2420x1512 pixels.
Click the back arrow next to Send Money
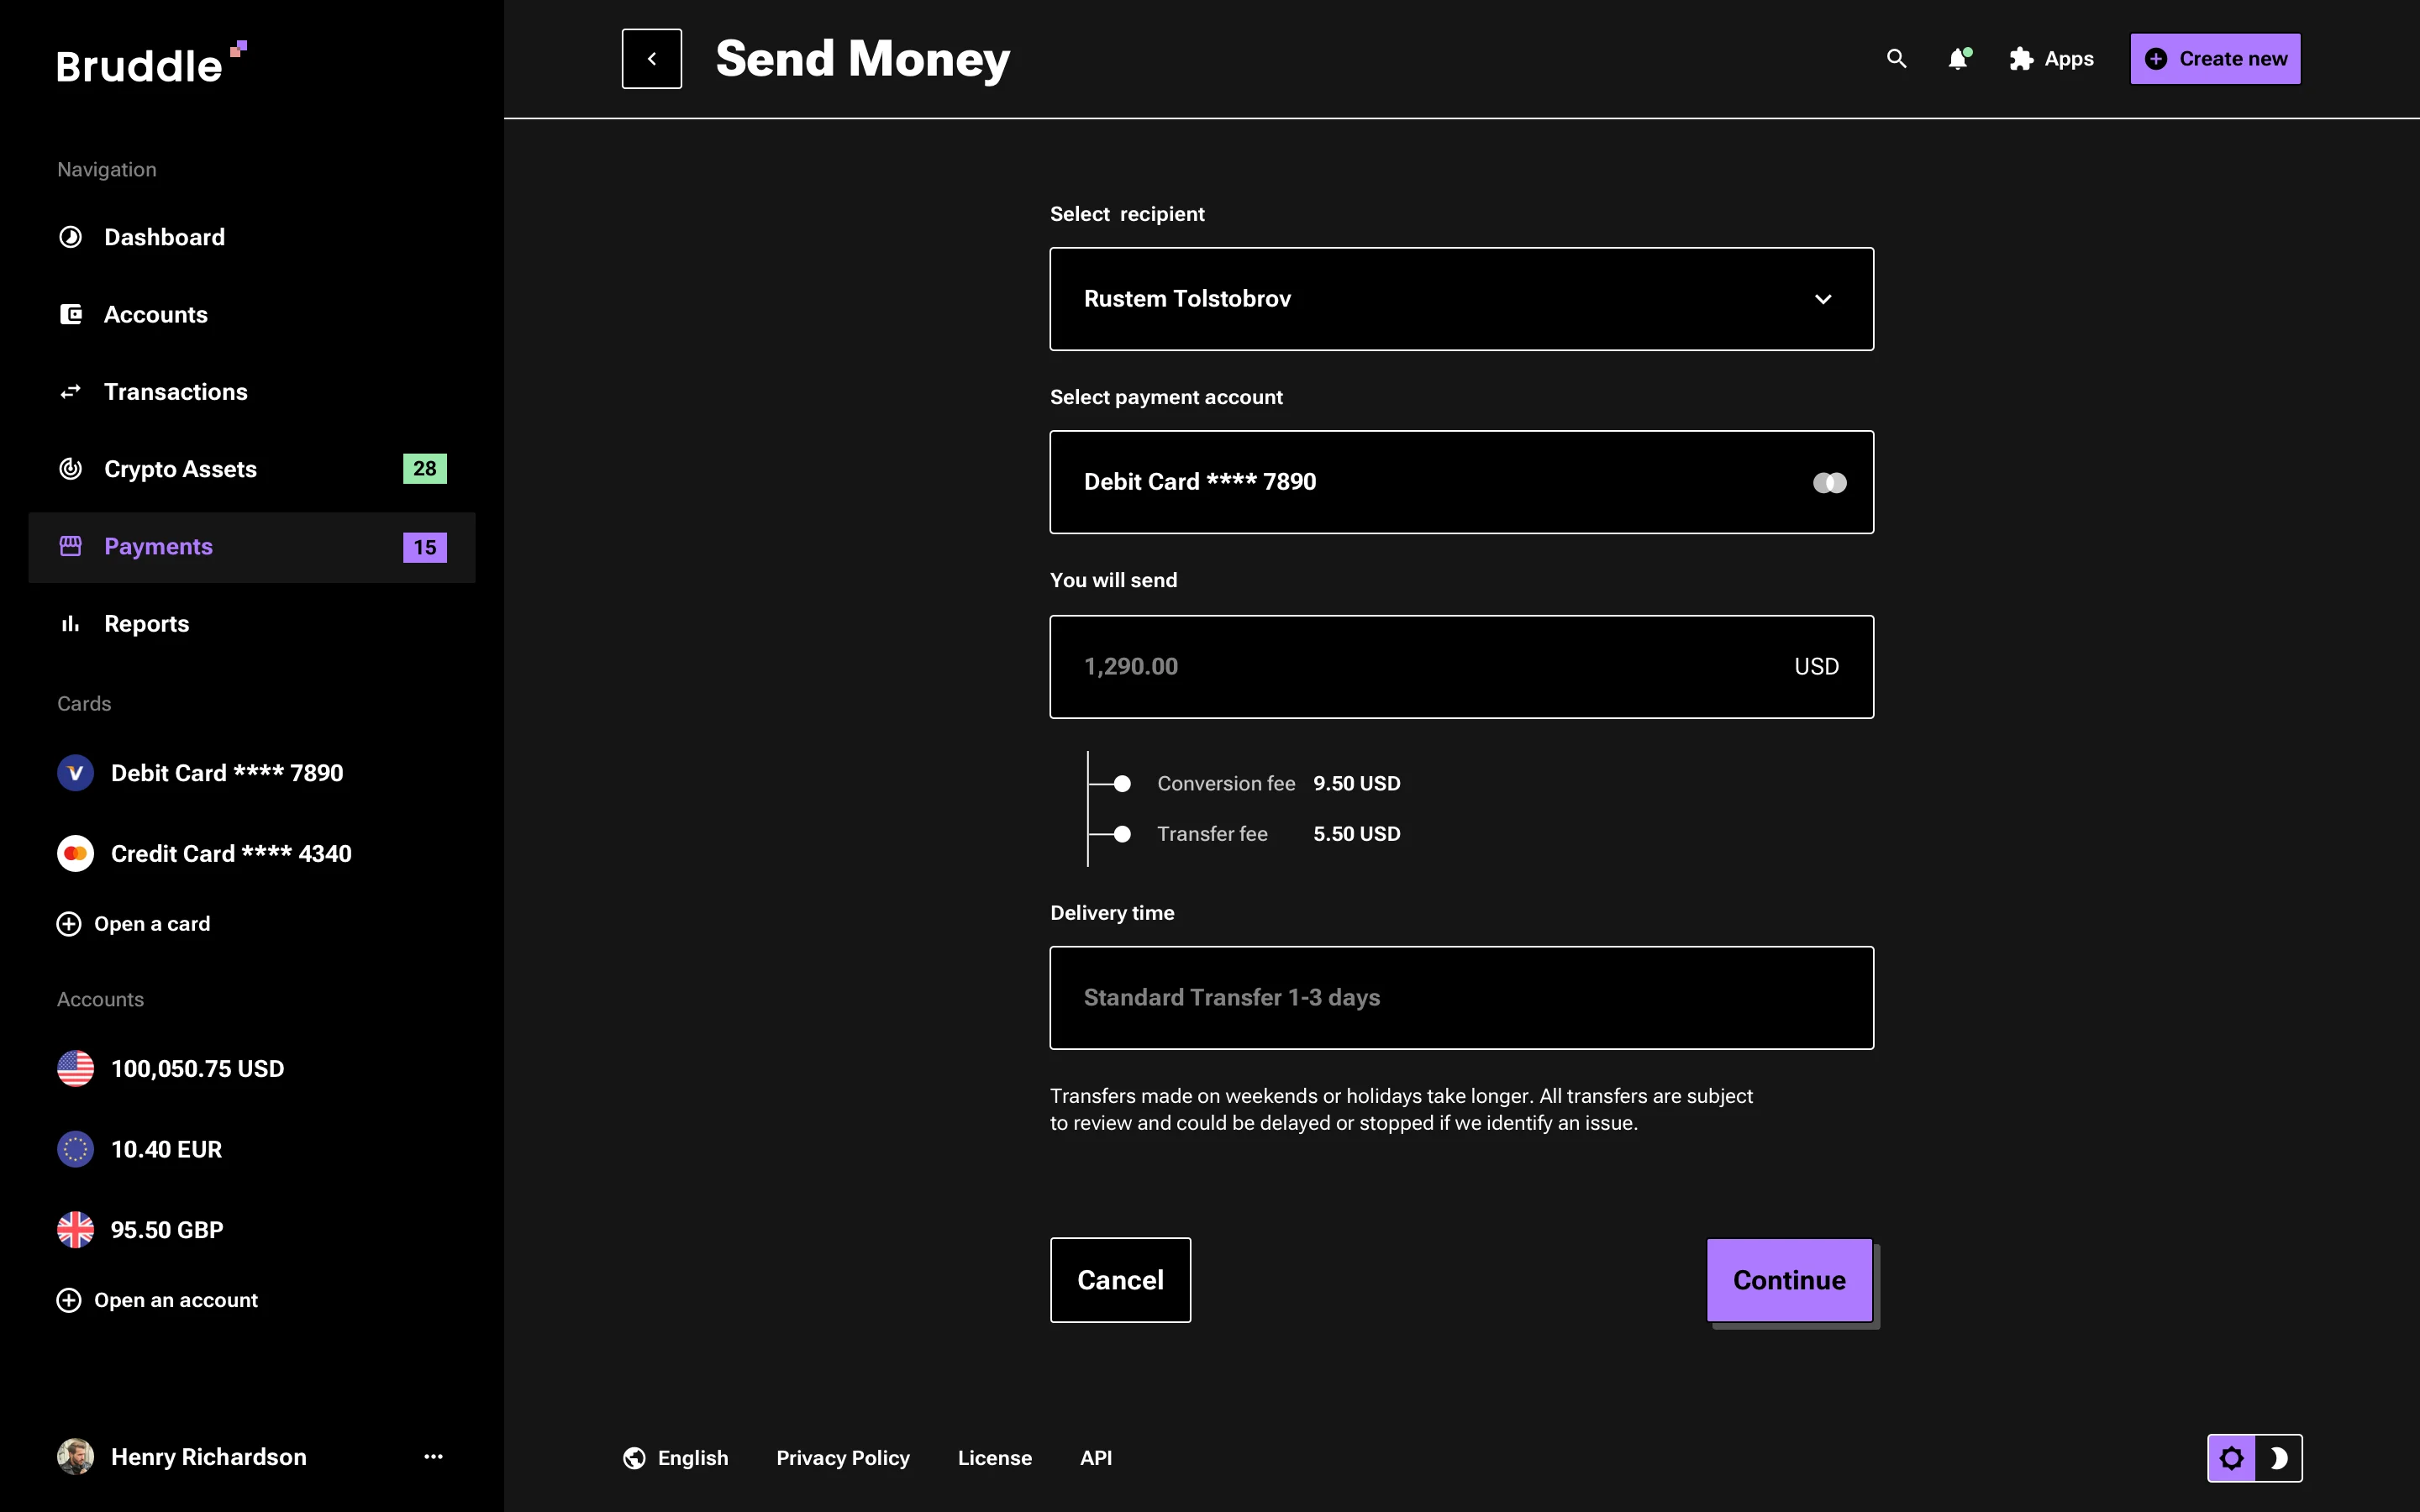coord(652,58)
